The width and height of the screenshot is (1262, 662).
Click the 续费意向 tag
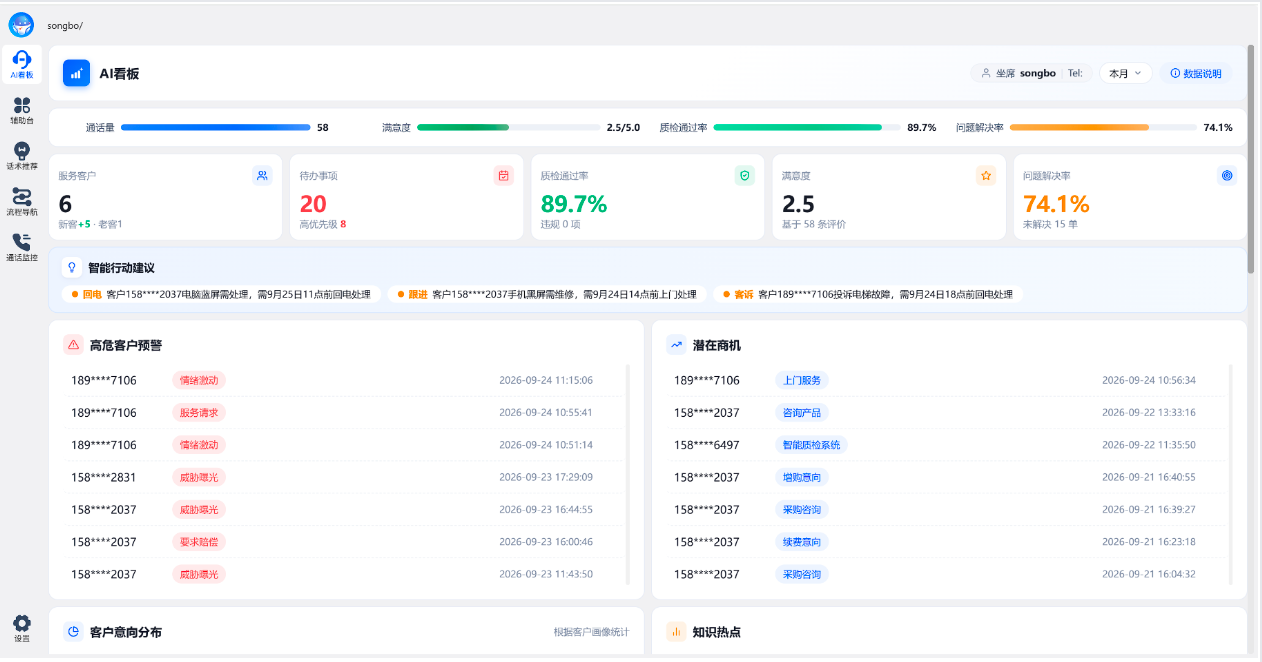[802, 542]
